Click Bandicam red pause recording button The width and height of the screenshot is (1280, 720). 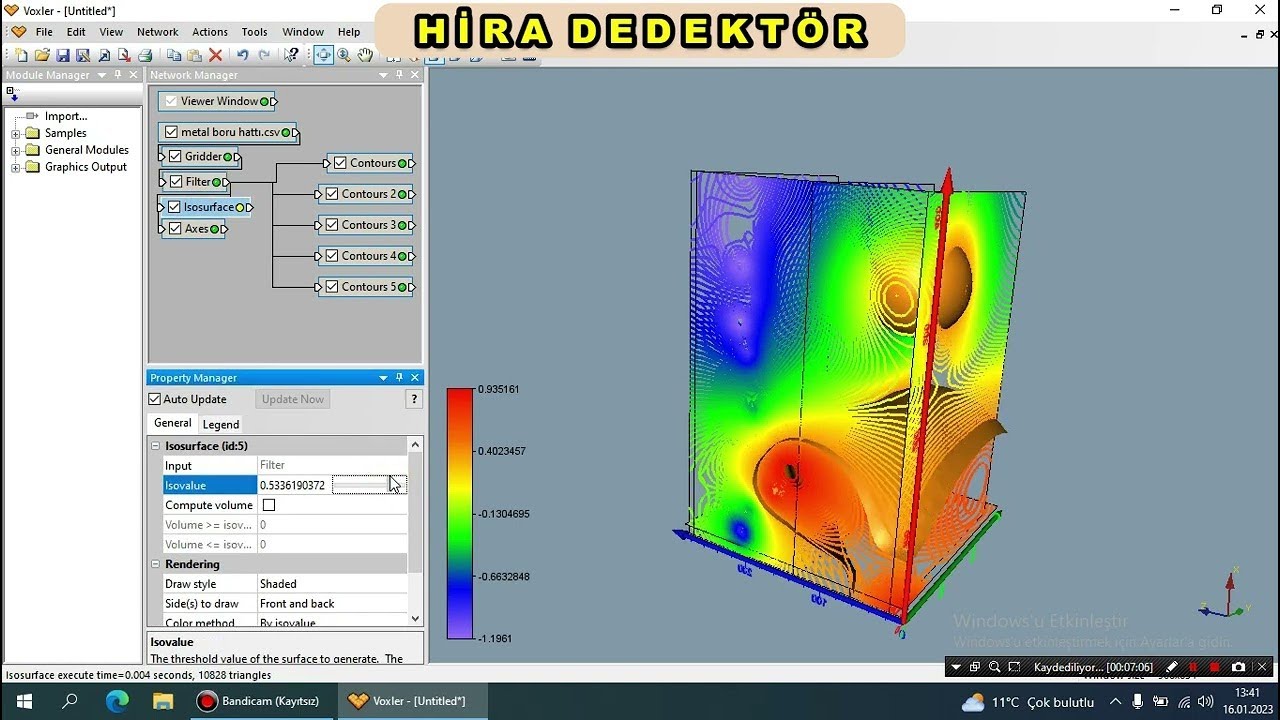[1193, 667]
